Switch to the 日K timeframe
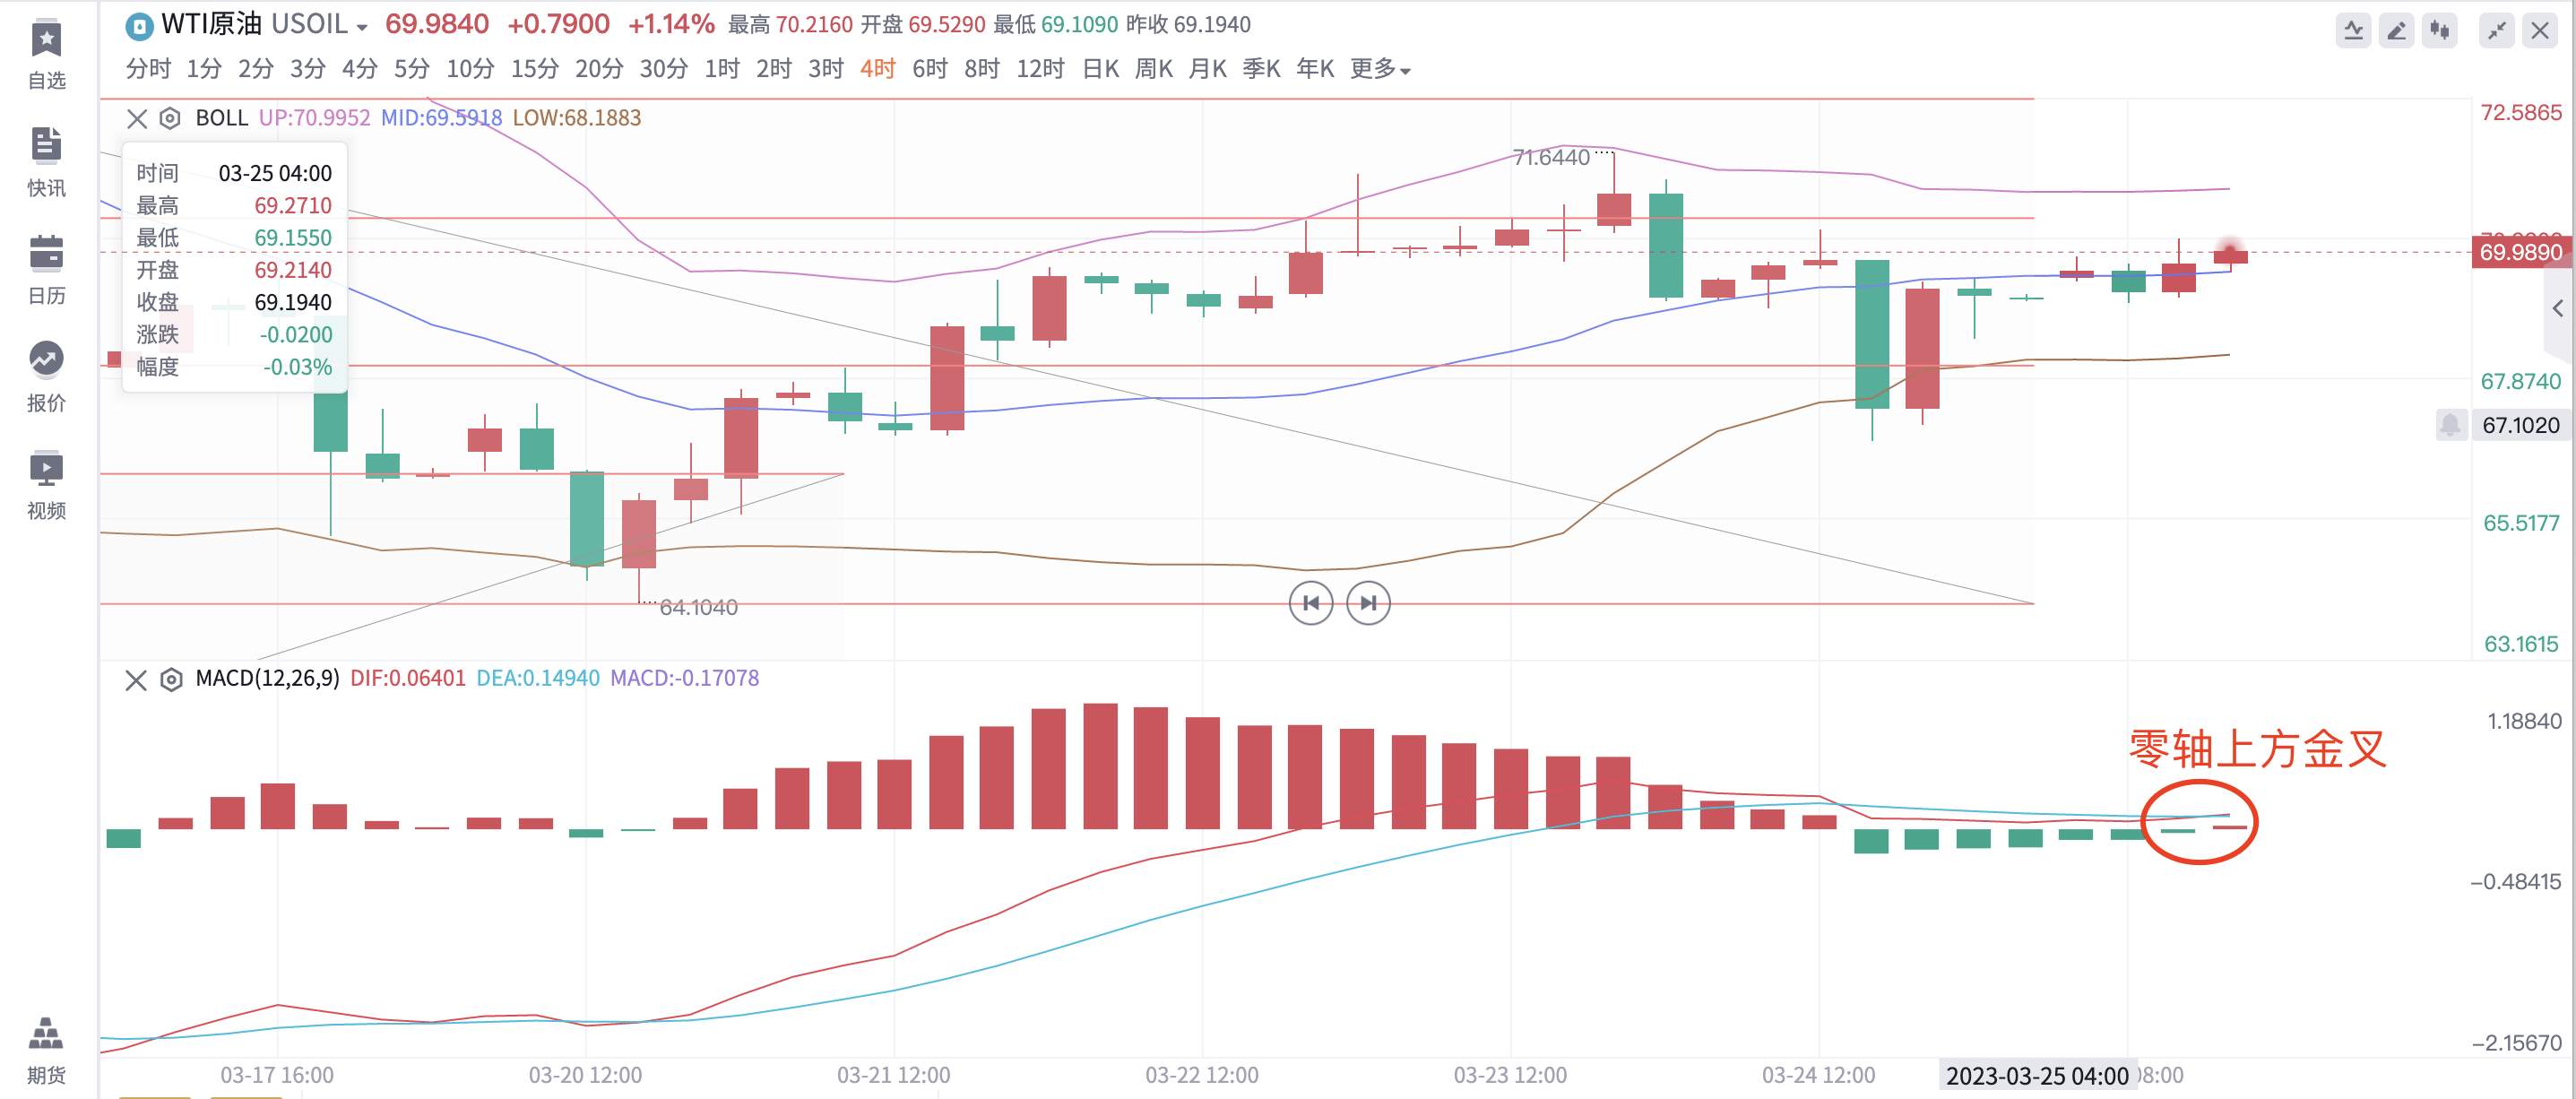 pos(1100,69)
